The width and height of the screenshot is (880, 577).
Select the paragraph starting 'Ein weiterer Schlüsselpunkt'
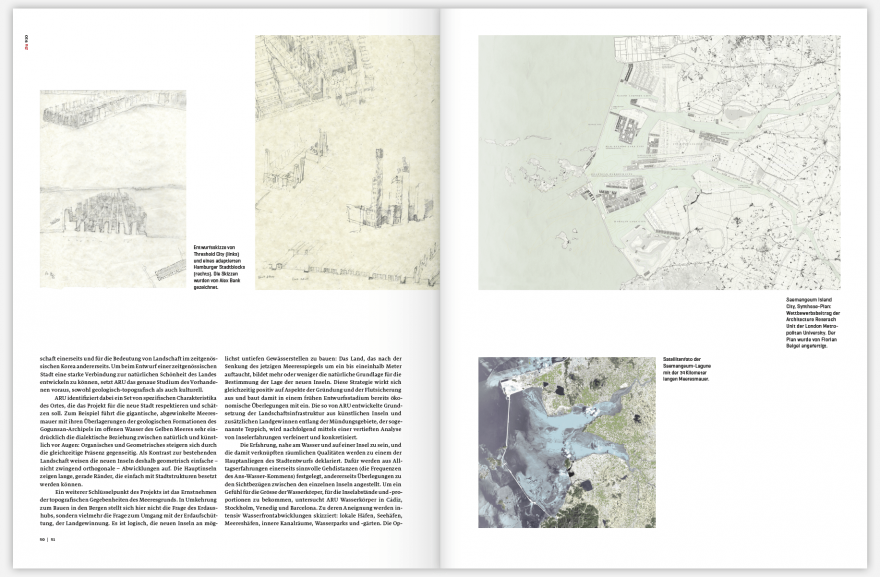pyautogui.click(x=128, y=507)
